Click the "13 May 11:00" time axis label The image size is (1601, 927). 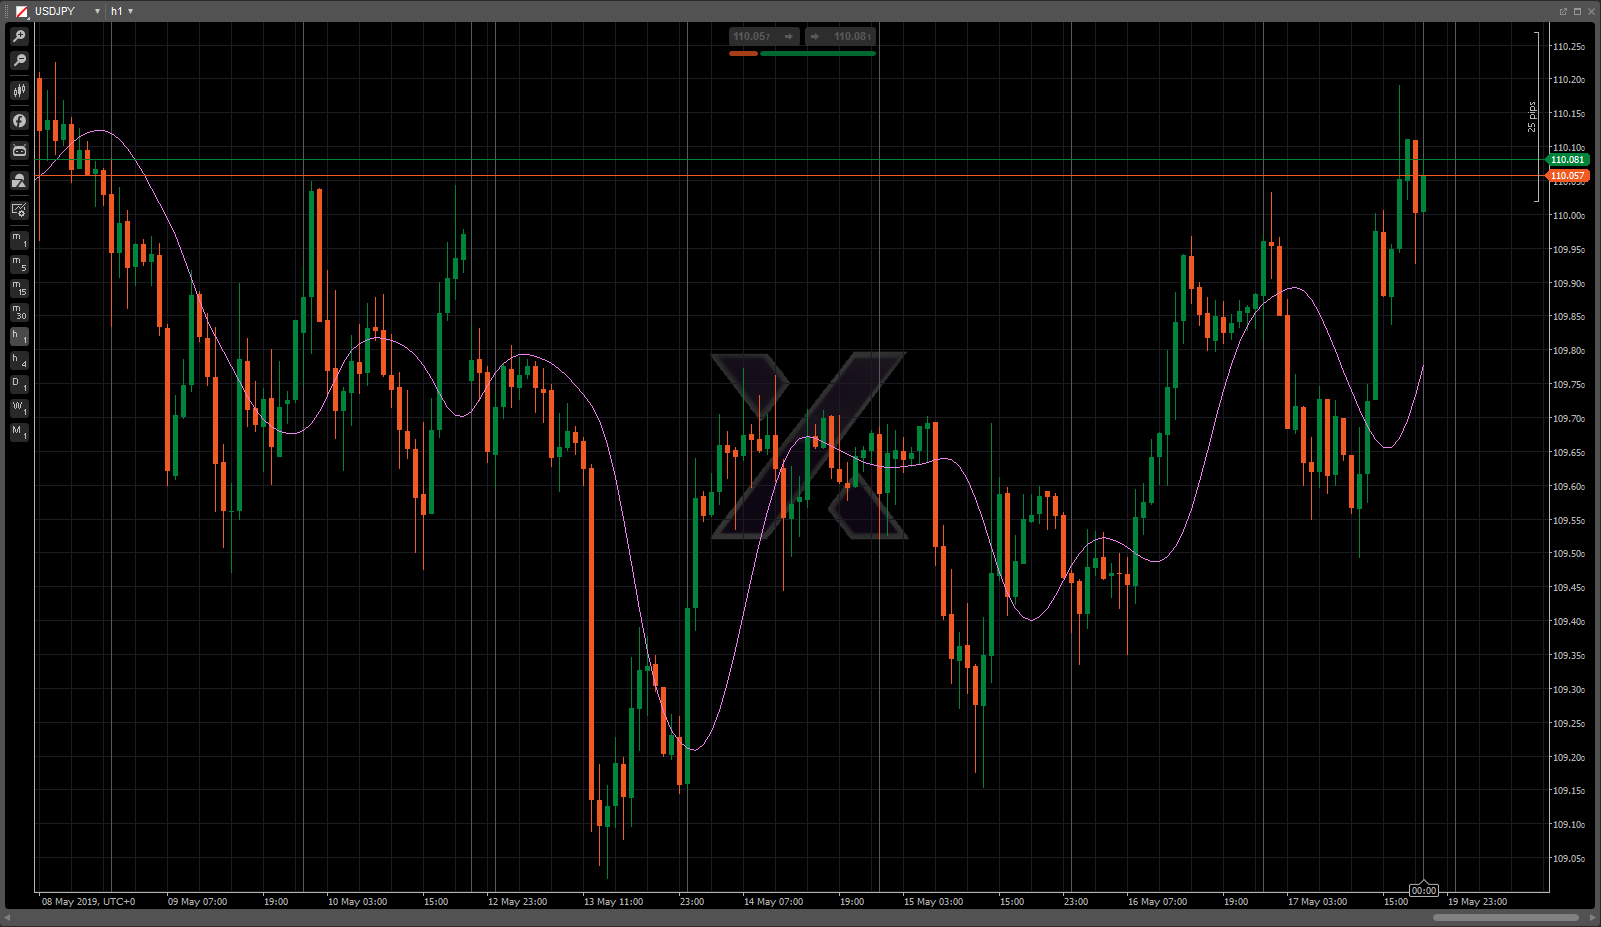pos(613,902)
